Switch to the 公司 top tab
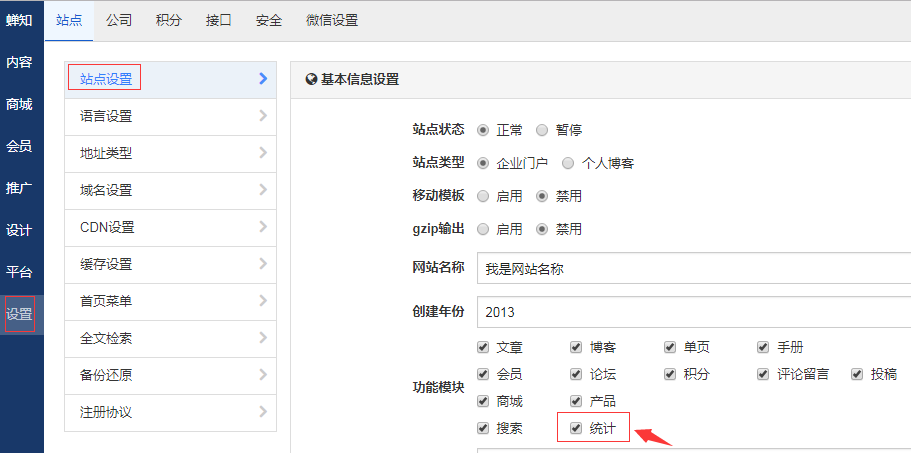 click(119, 20)
